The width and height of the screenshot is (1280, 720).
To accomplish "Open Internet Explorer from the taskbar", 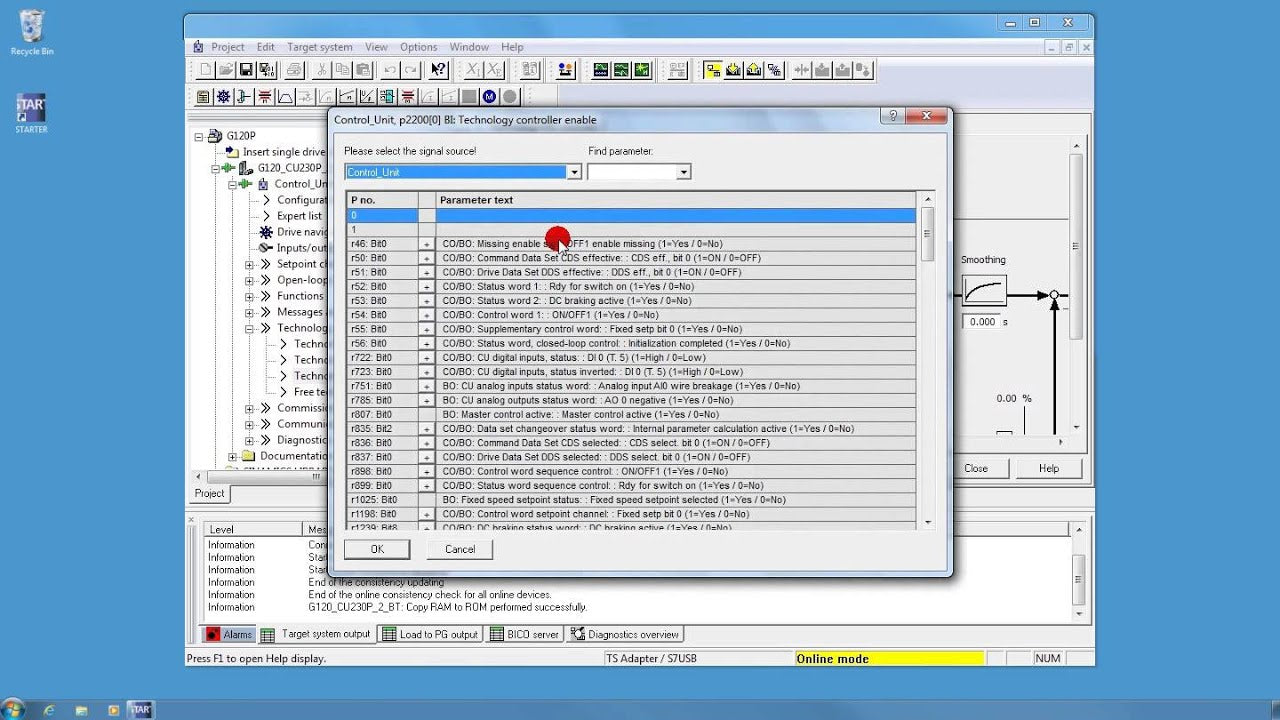I will pyautogui.click(x=49, y=709).
